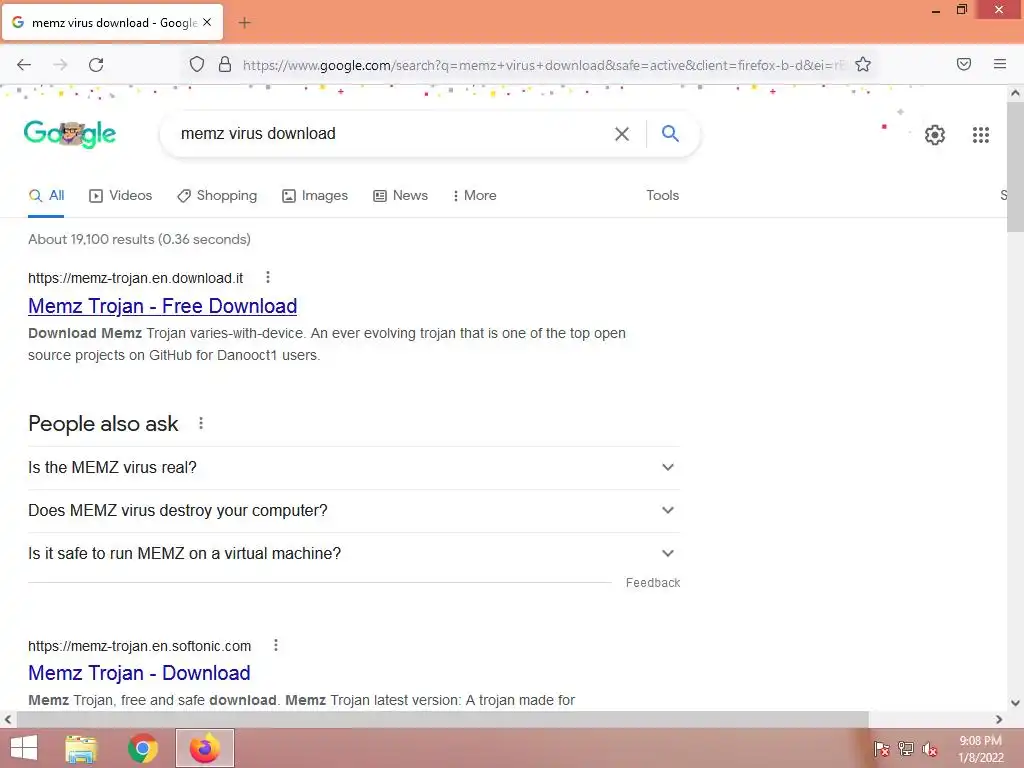Click the vertical scrollbar thumb
Viewport: 1024px width, 768px height.
click(1015, 167)
